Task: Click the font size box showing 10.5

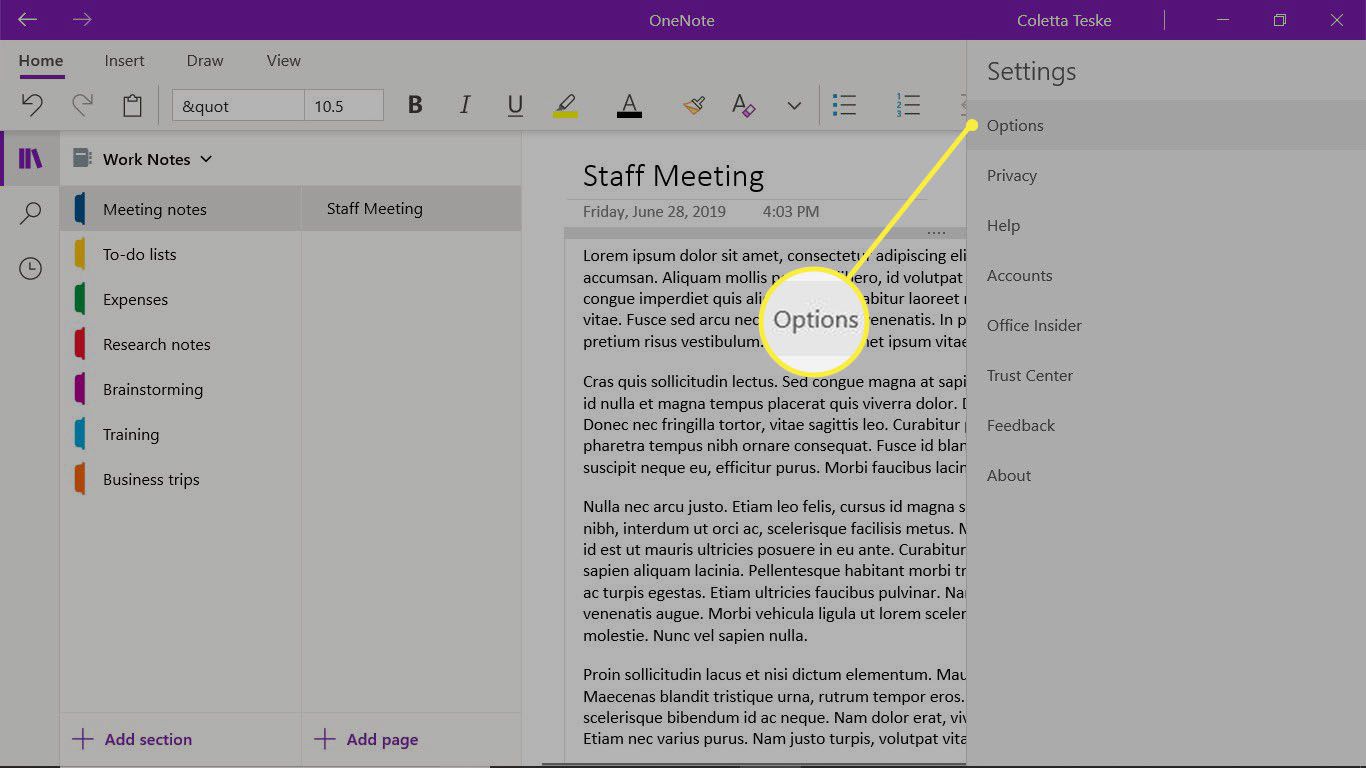Action: (x=344, y=105)
